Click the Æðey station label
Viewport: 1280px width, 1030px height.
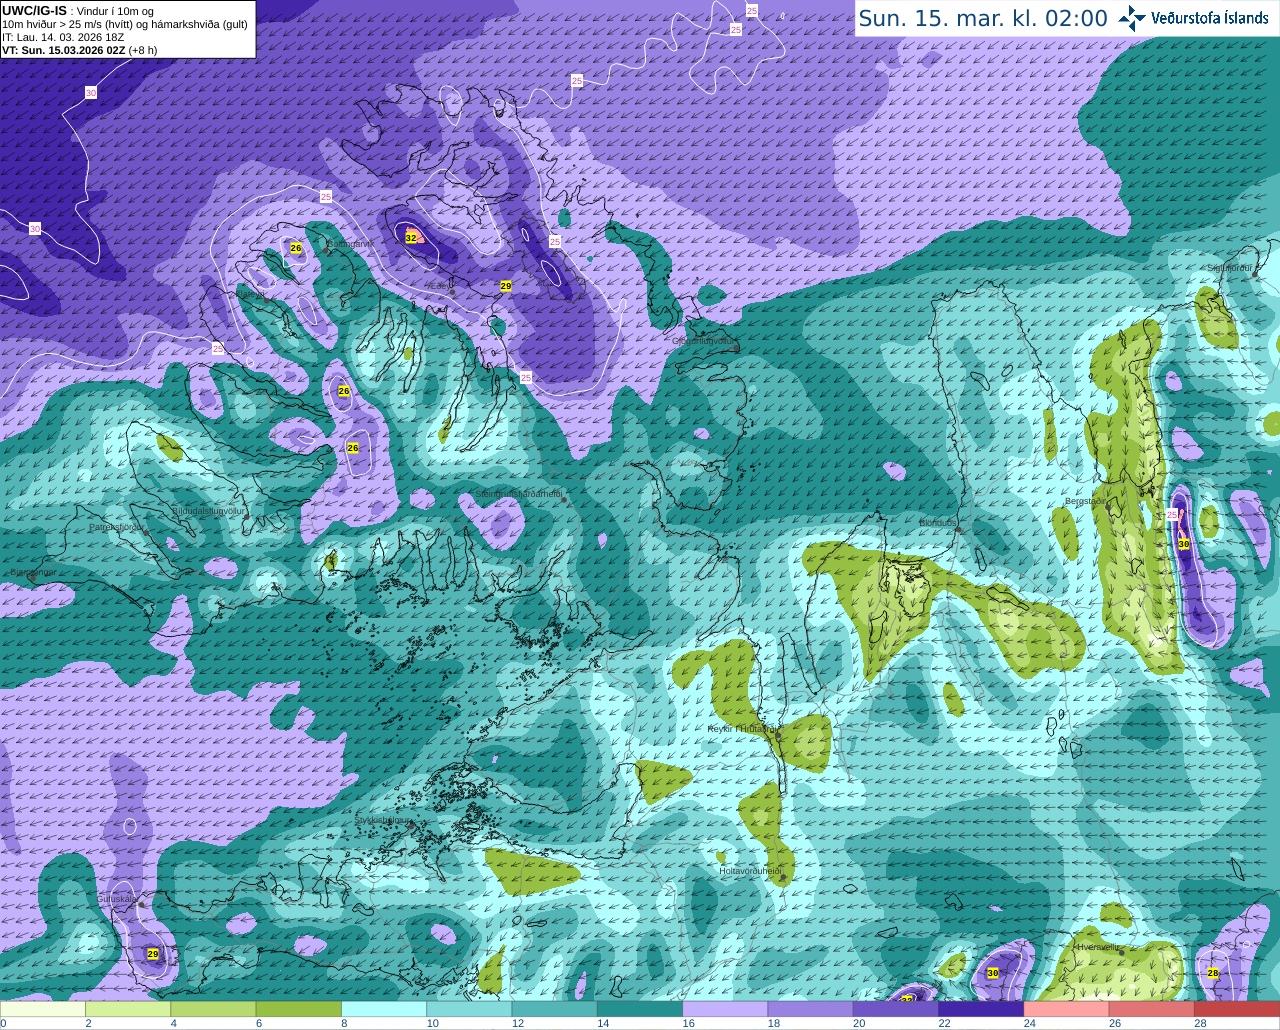pyautogui.click(x=440, y=286)
